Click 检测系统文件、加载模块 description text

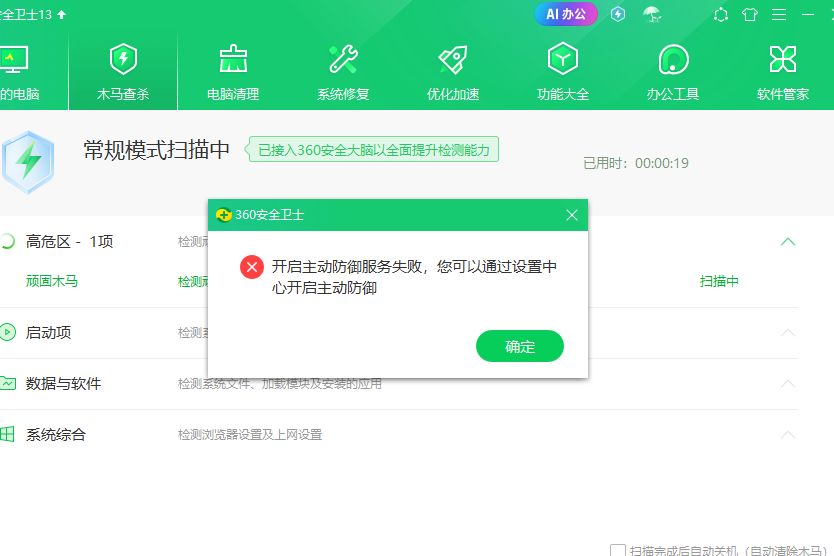click(280, 384)
